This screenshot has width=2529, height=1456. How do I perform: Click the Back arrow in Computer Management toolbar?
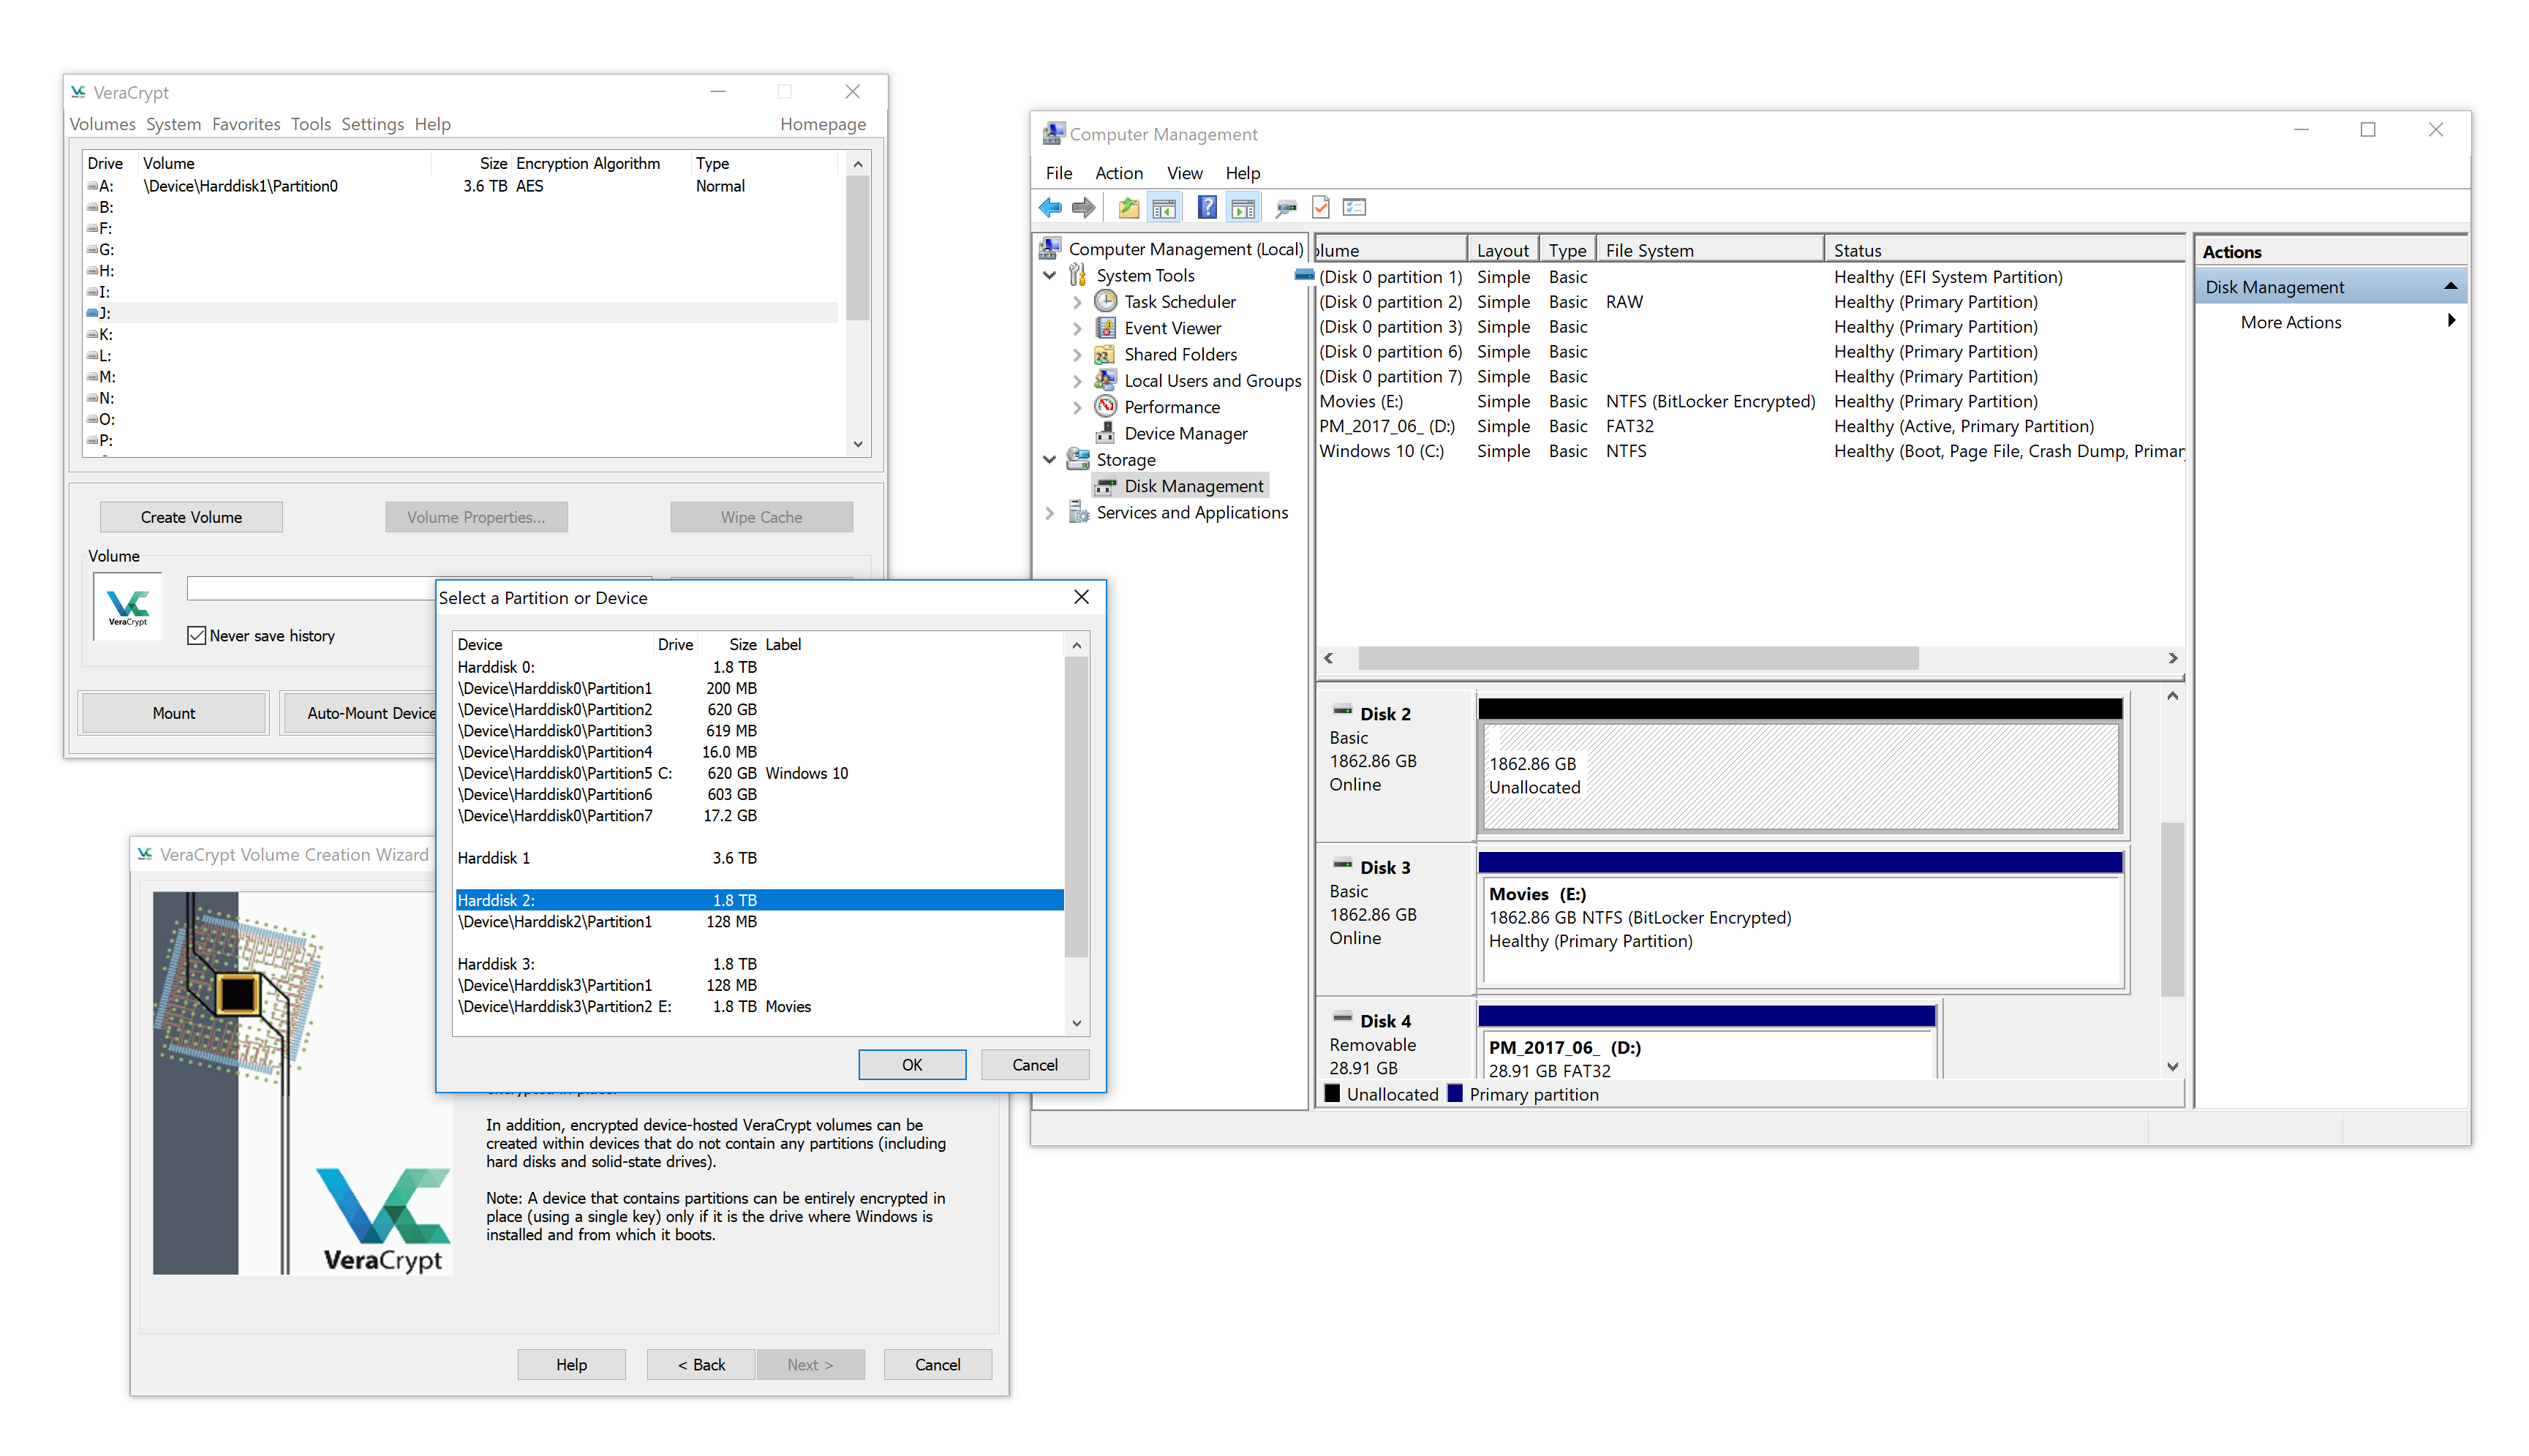1049,208
